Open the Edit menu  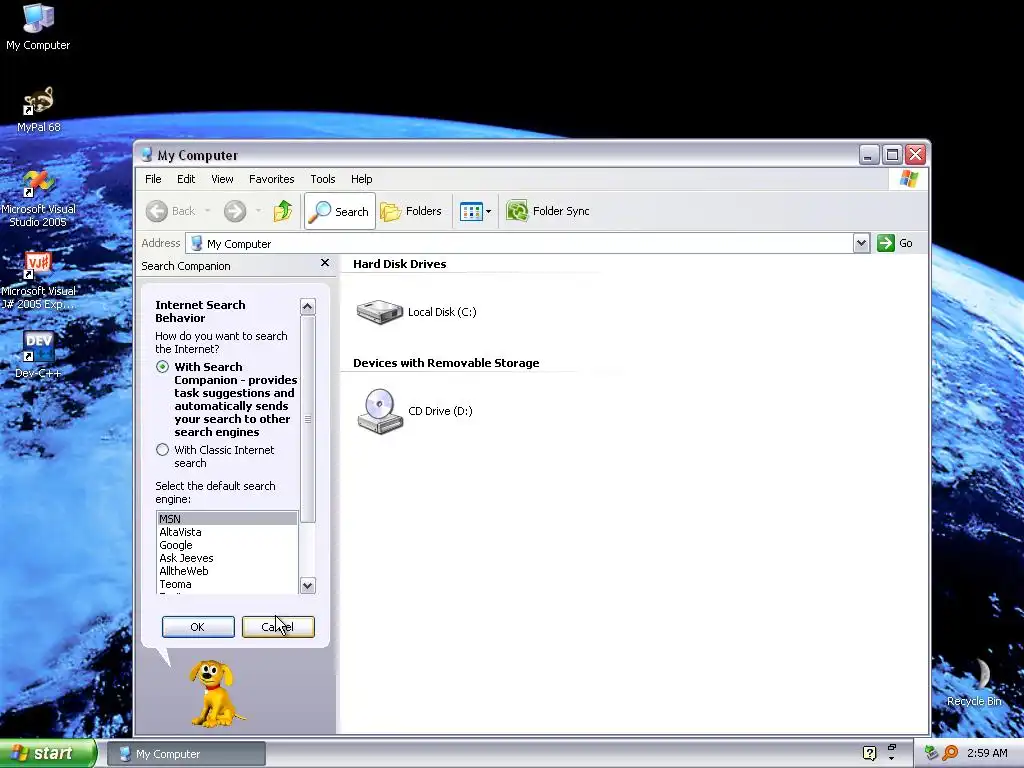[x=186, y=179]
